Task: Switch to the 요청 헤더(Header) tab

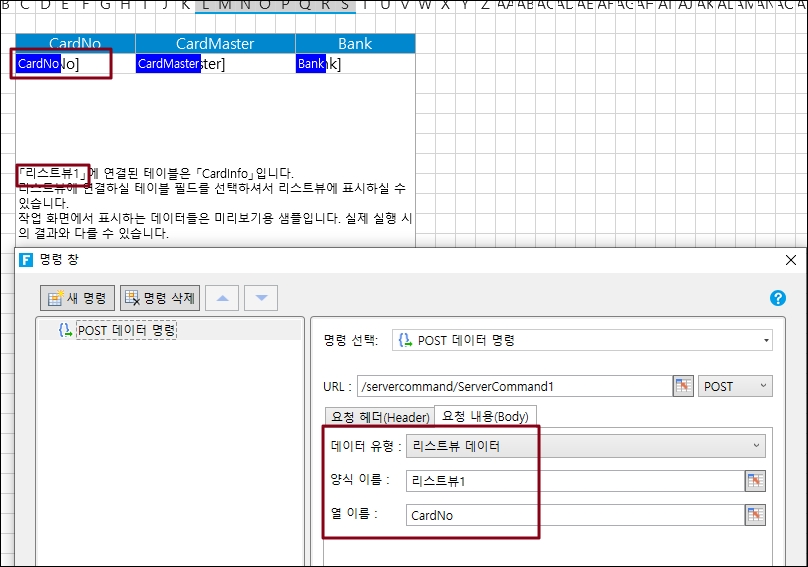Action: 378,416
